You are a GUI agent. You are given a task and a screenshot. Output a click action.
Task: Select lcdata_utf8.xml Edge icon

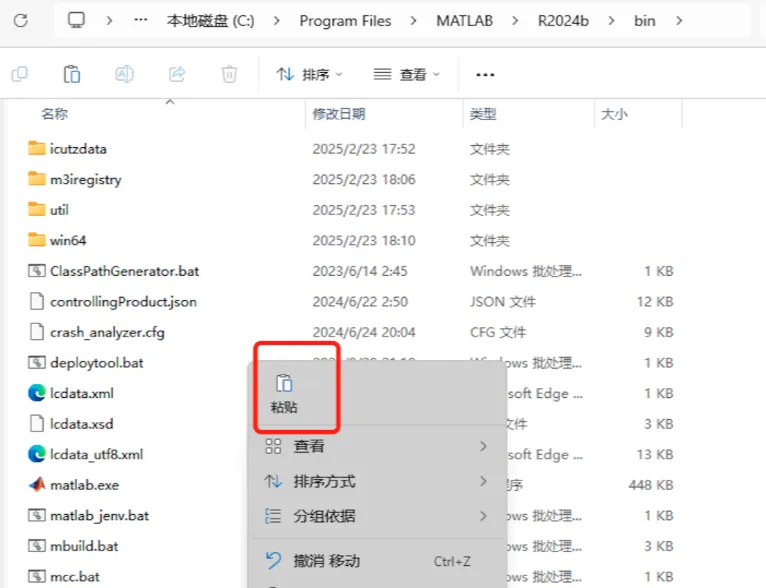(x=37, y=454)
